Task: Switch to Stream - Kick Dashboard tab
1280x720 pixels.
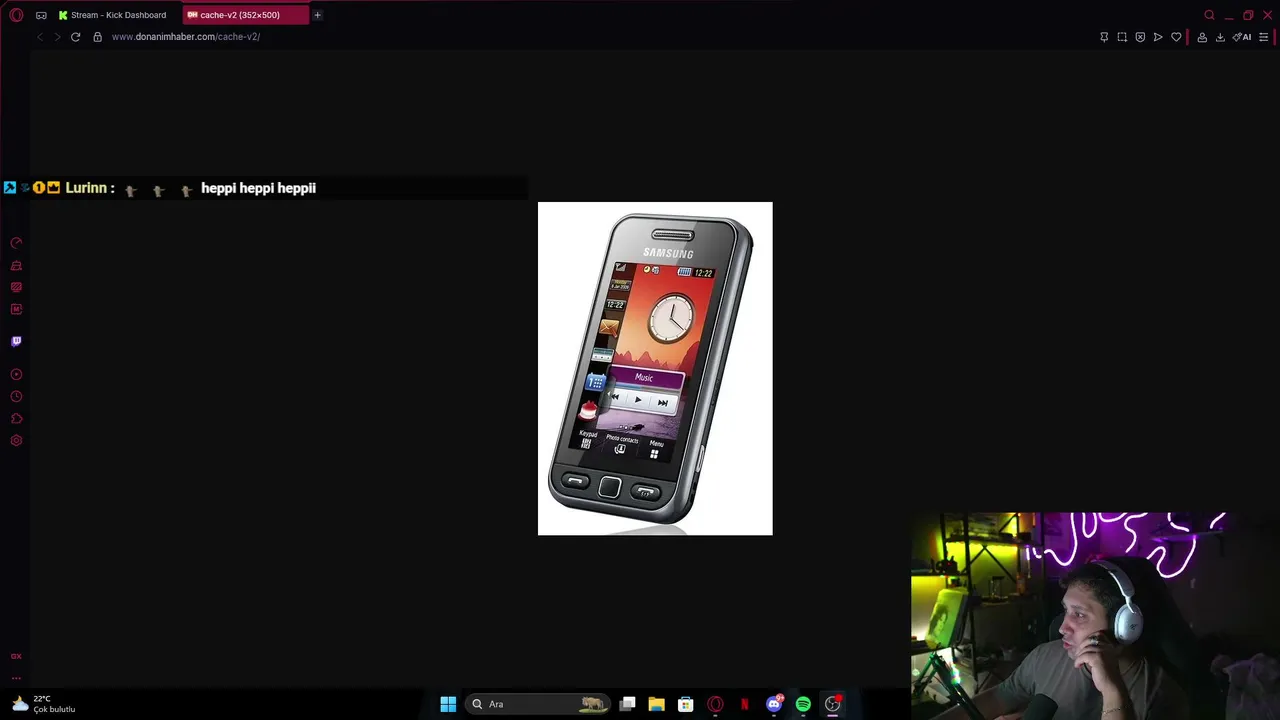Action: pyautogui.click(x=112, y=15)
